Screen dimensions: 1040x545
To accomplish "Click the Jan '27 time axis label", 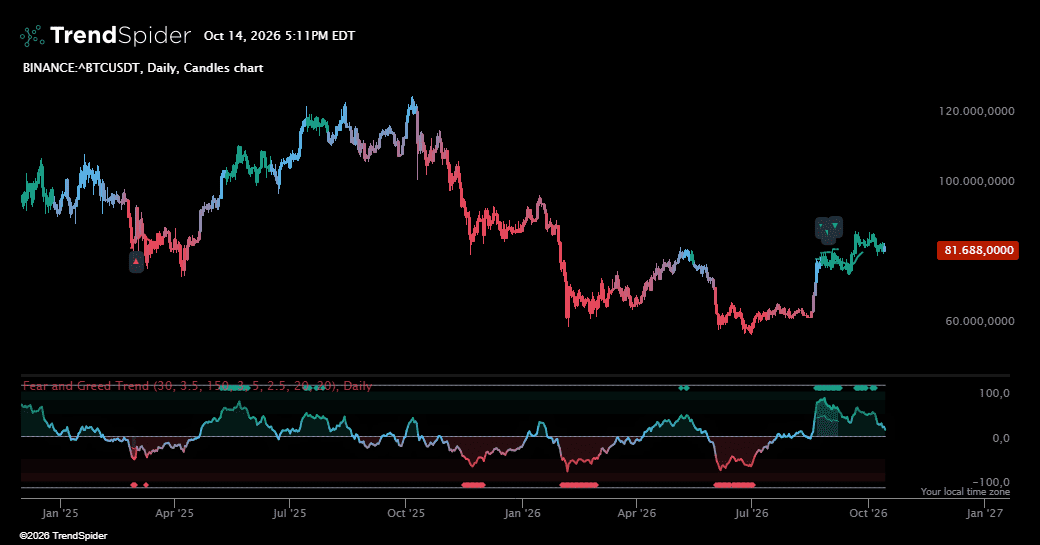I will click(x=985, y=513).
